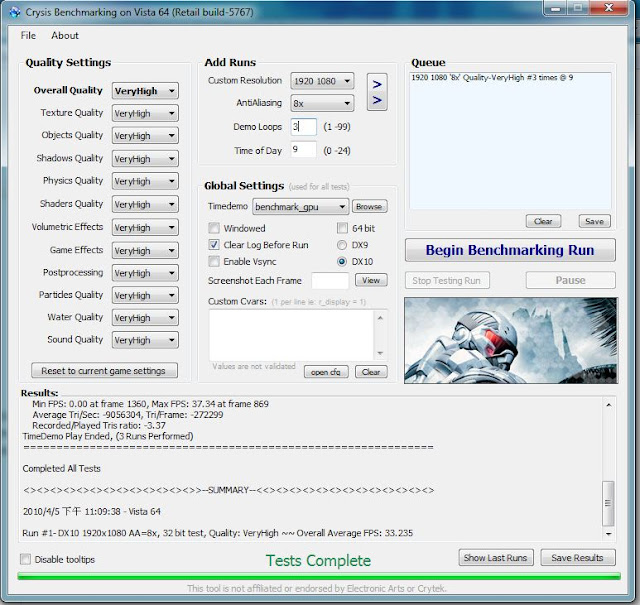Click the Demo Loops input field
Viewport: 640px width, 605px height.
(x=303, y=127)
